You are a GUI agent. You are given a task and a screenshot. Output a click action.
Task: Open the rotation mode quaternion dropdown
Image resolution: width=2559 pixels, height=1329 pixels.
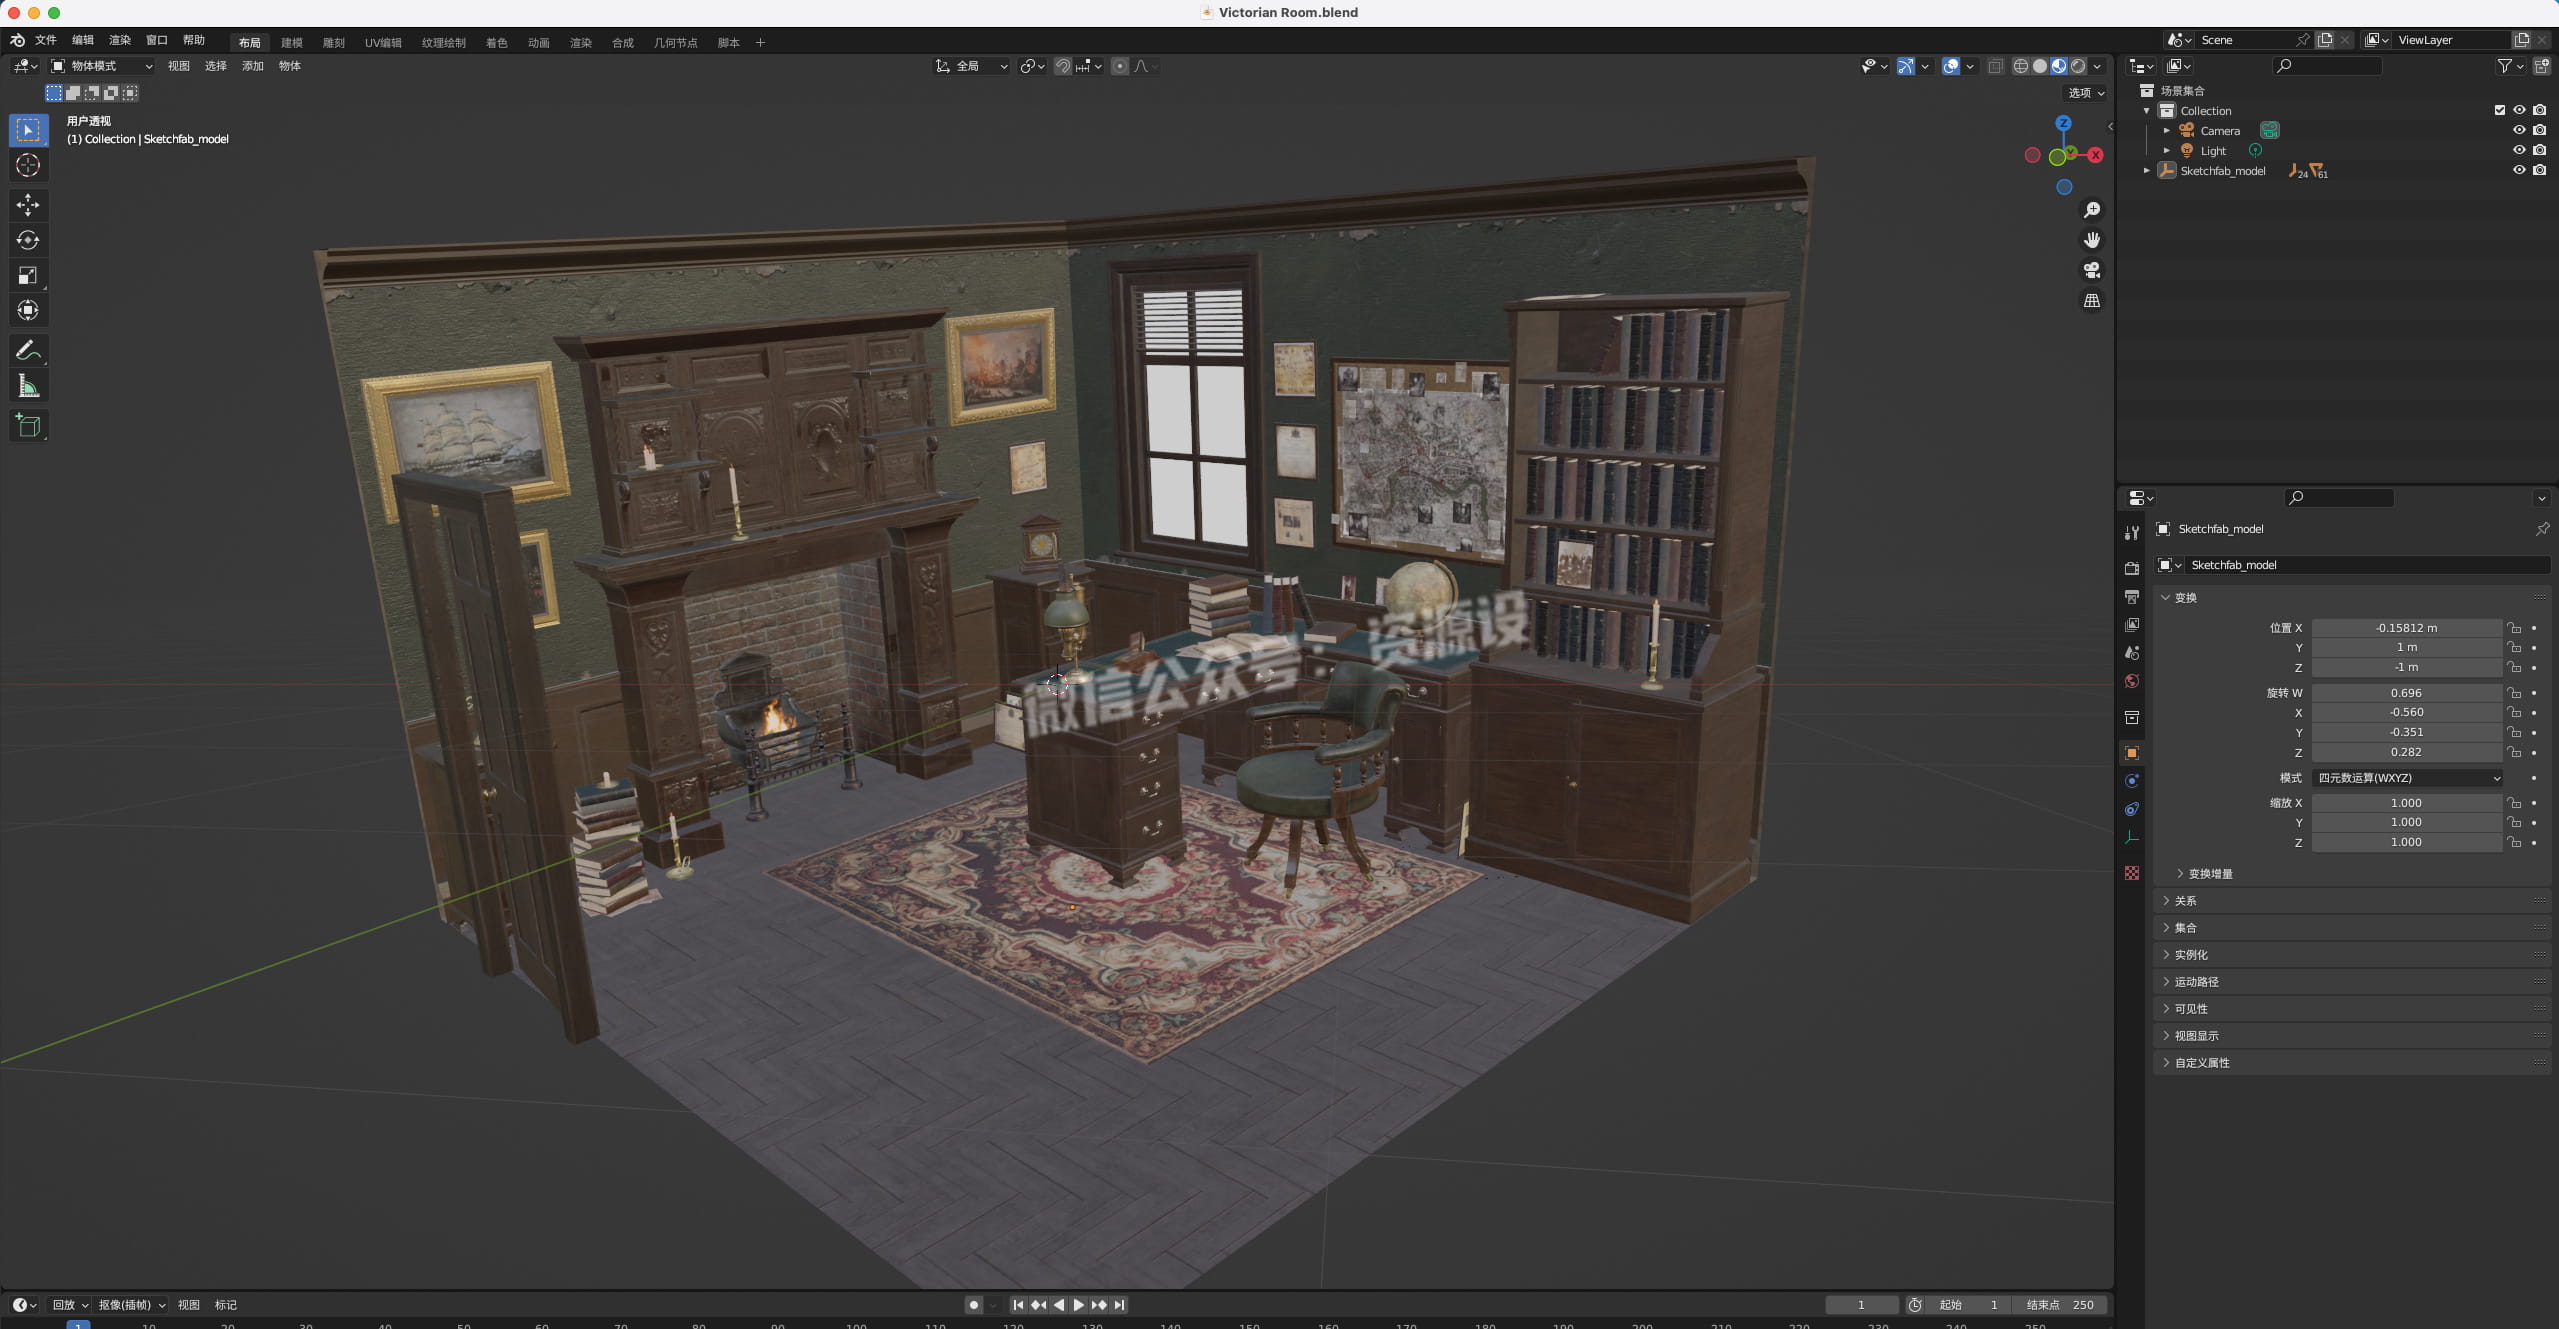tap(2407, 778)
